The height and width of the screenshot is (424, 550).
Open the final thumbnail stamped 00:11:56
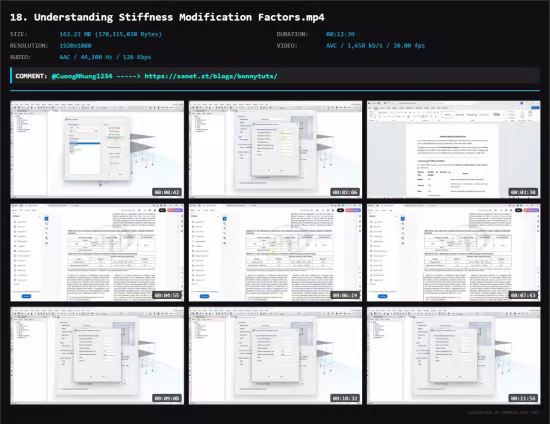pos(454,356)
